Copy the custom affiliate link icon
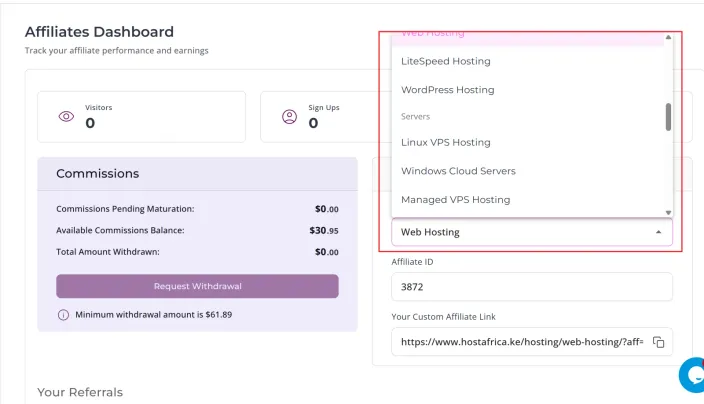 658,342
